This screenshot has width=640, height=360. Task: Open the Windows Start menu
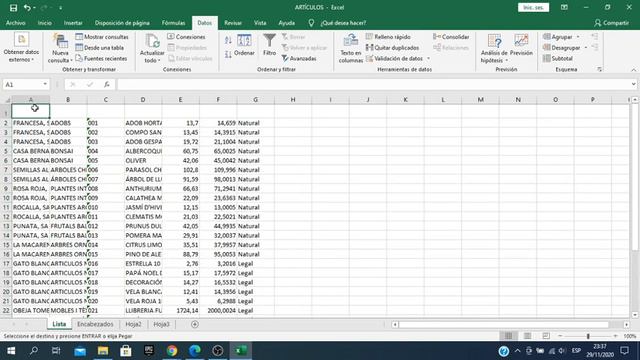tap(11, 351)
